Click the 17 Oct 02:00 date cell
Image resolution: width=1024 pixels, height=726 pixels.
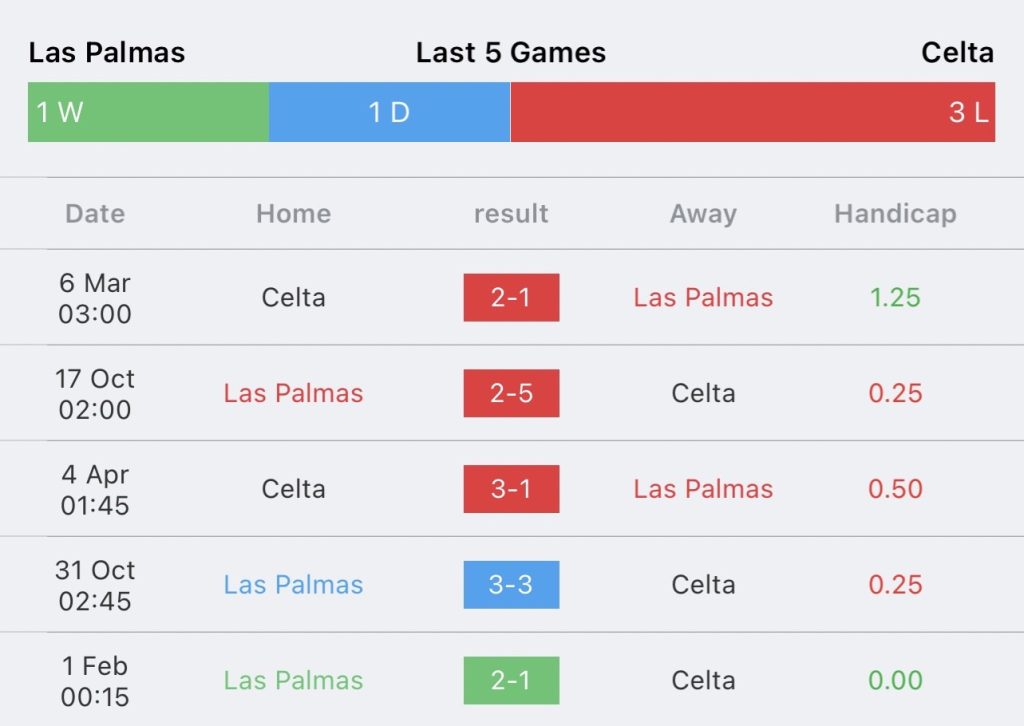tap(95, 394)
